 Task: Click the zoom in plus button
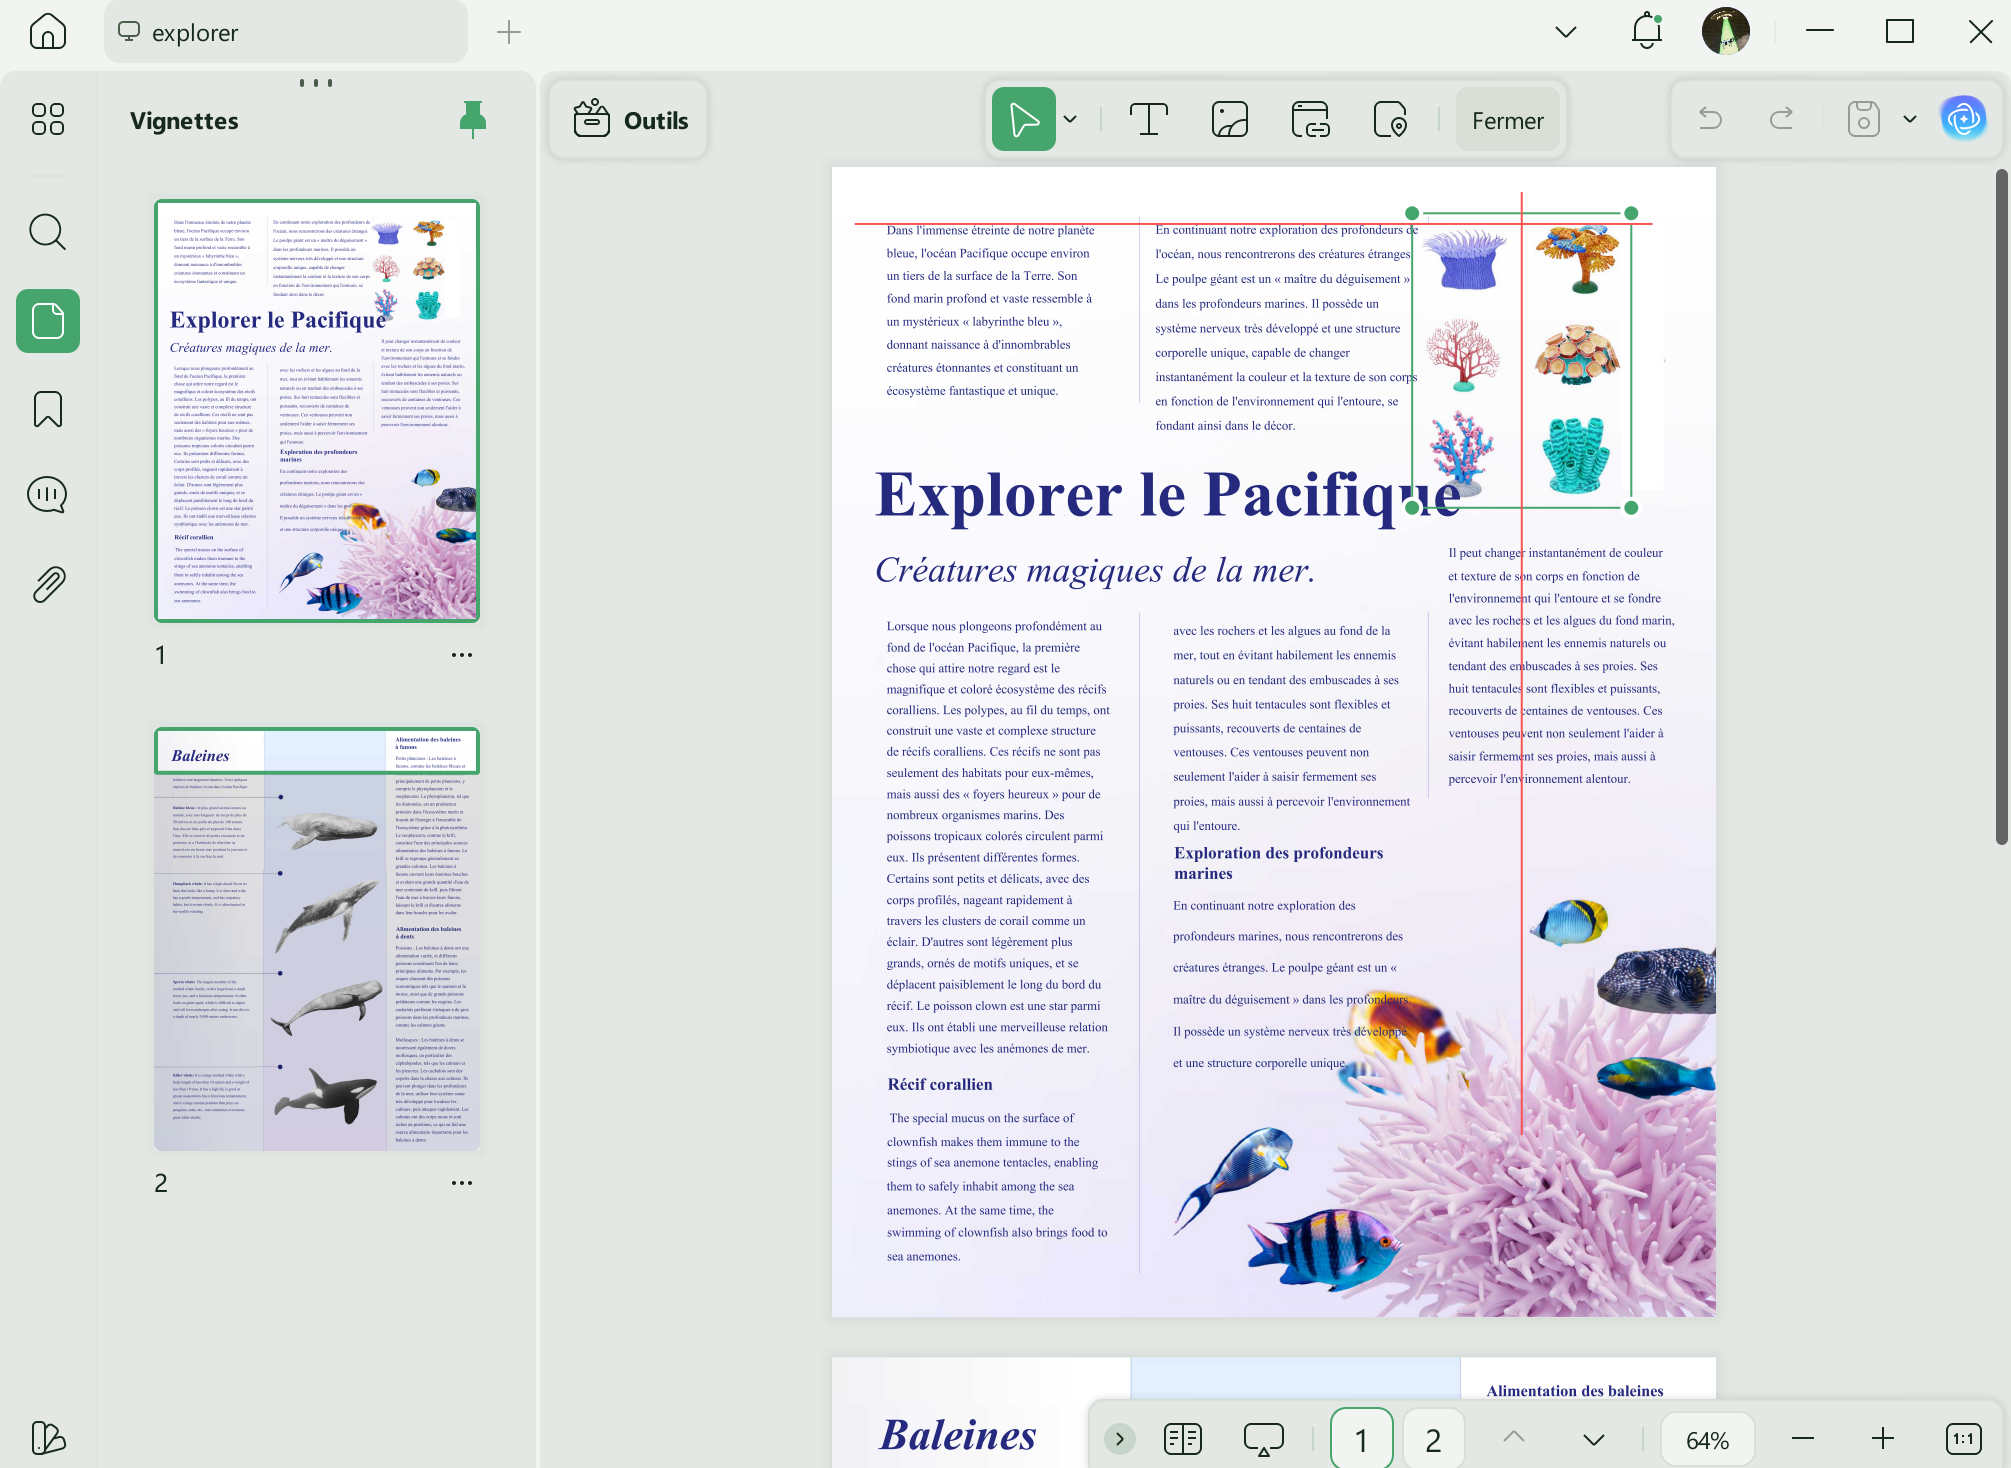(1882, 1439)
